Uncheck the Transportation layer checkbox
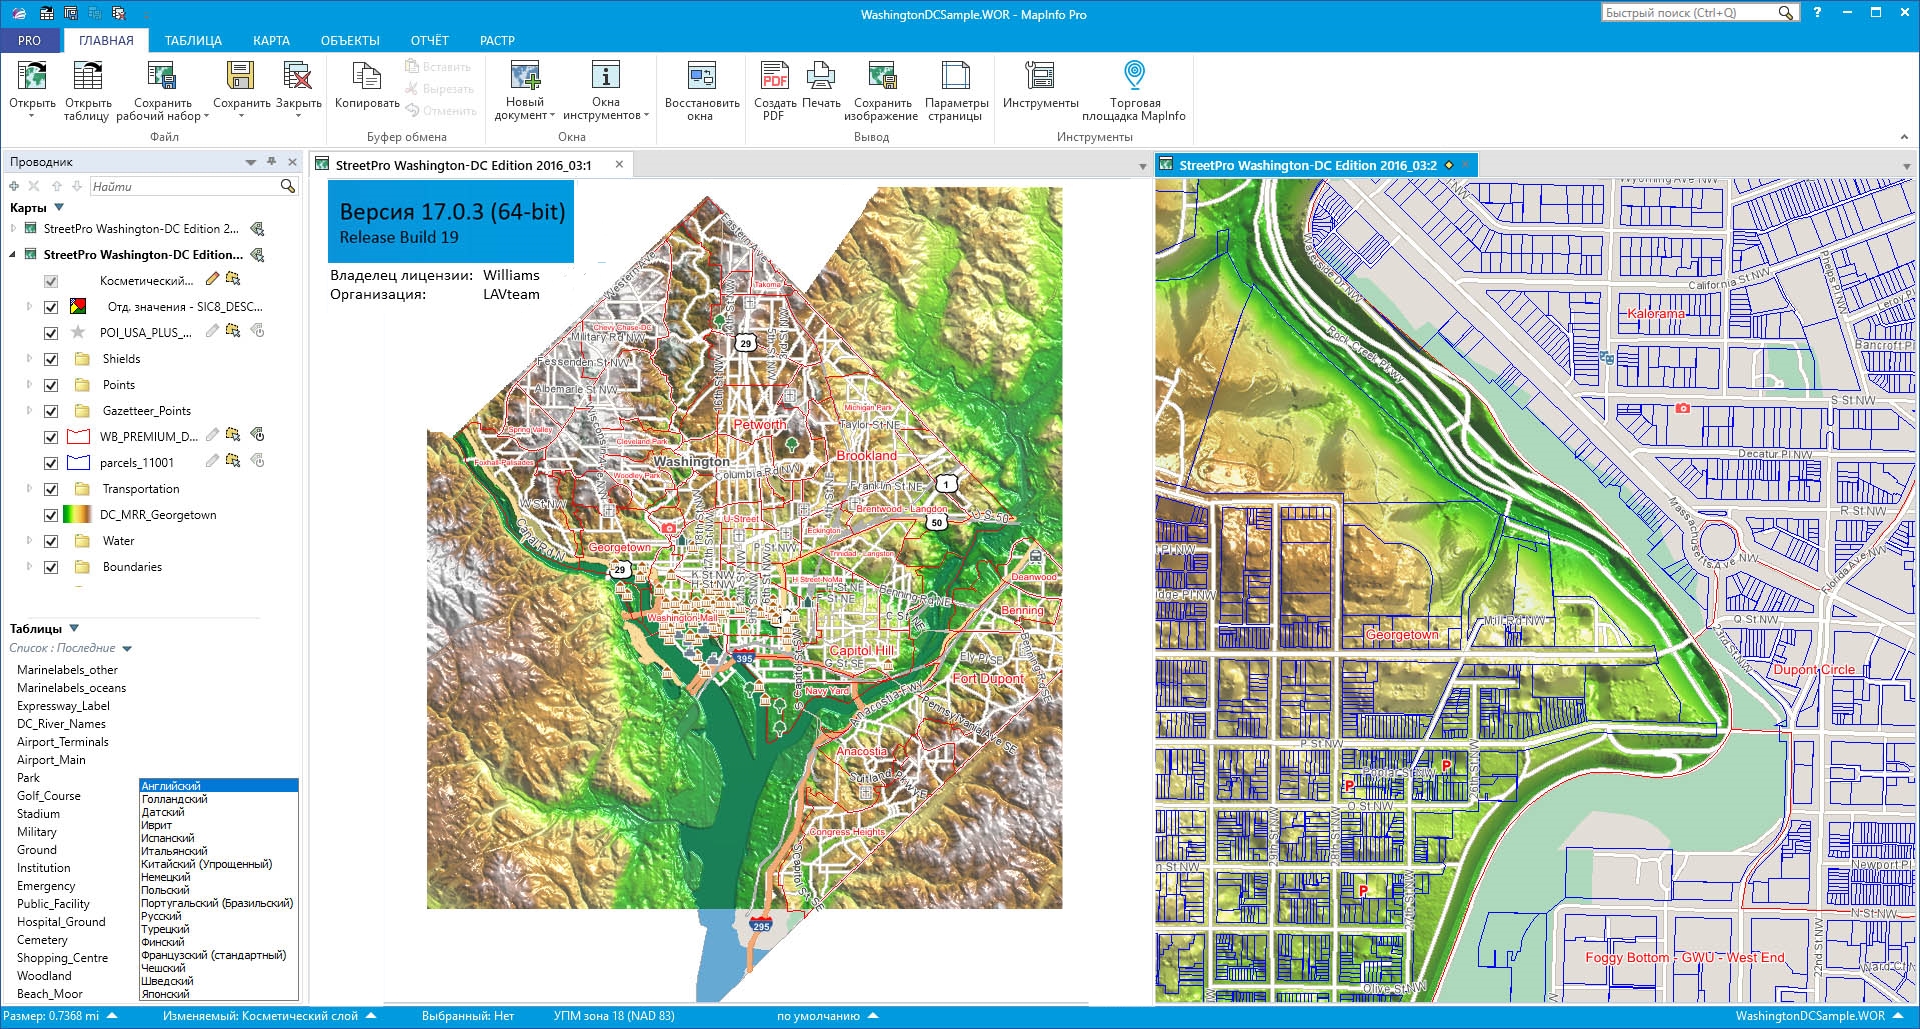 coord(51,489)
